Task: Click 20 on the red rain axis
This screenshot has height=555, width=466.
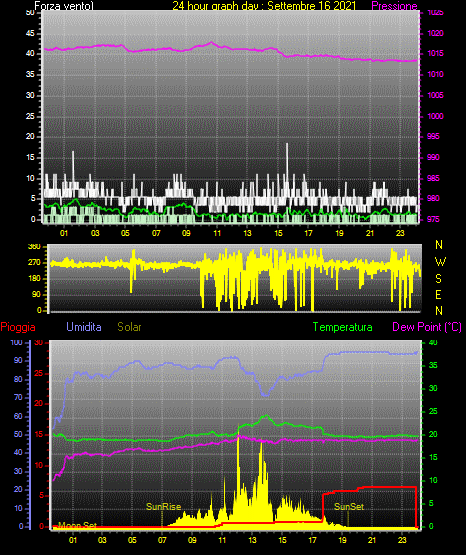Action: click(x=39, y=404)
